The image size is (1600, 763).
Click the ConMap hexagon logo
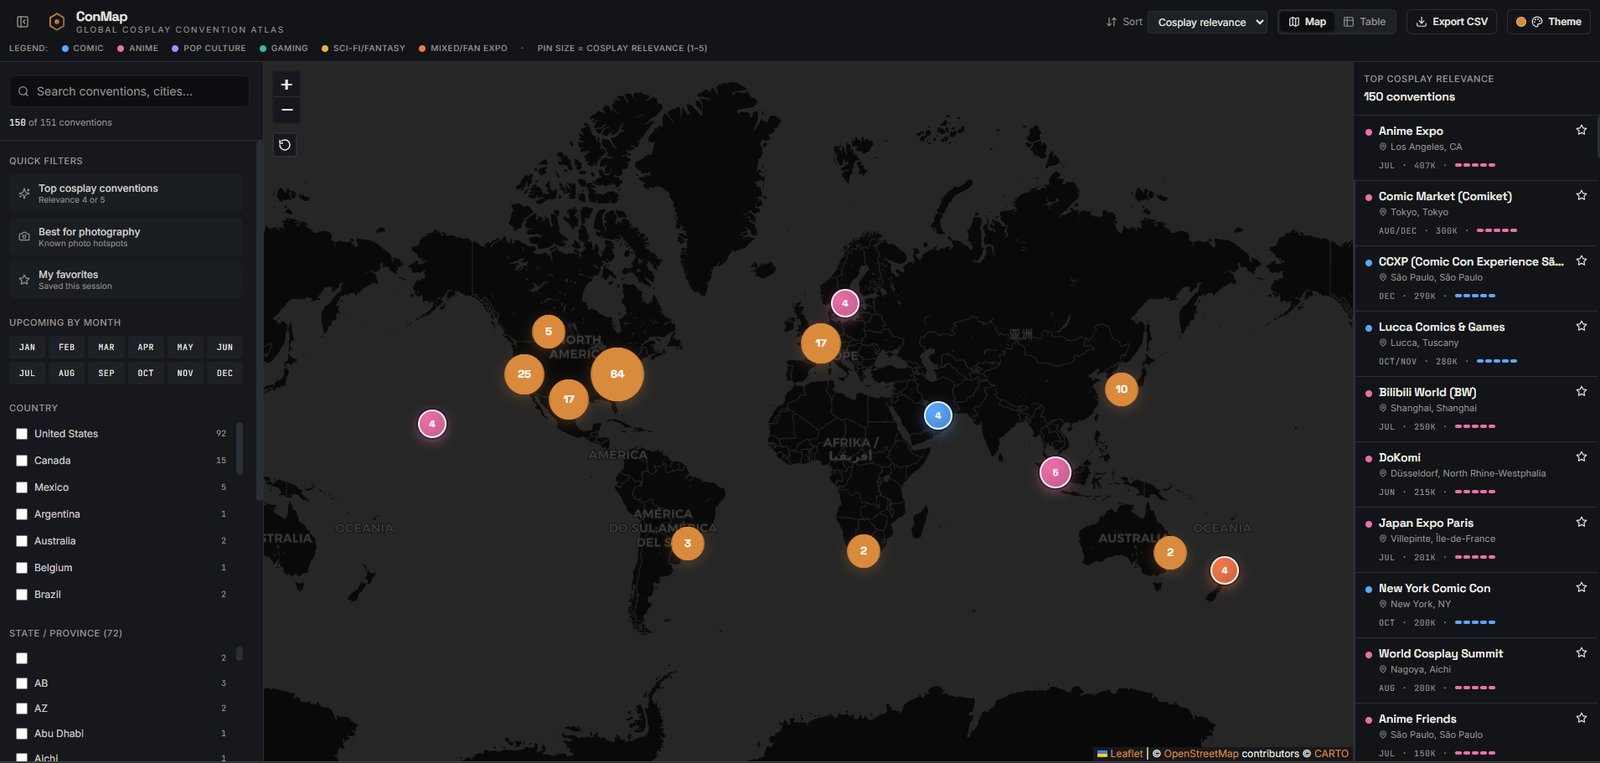click(x=57, y=21)
